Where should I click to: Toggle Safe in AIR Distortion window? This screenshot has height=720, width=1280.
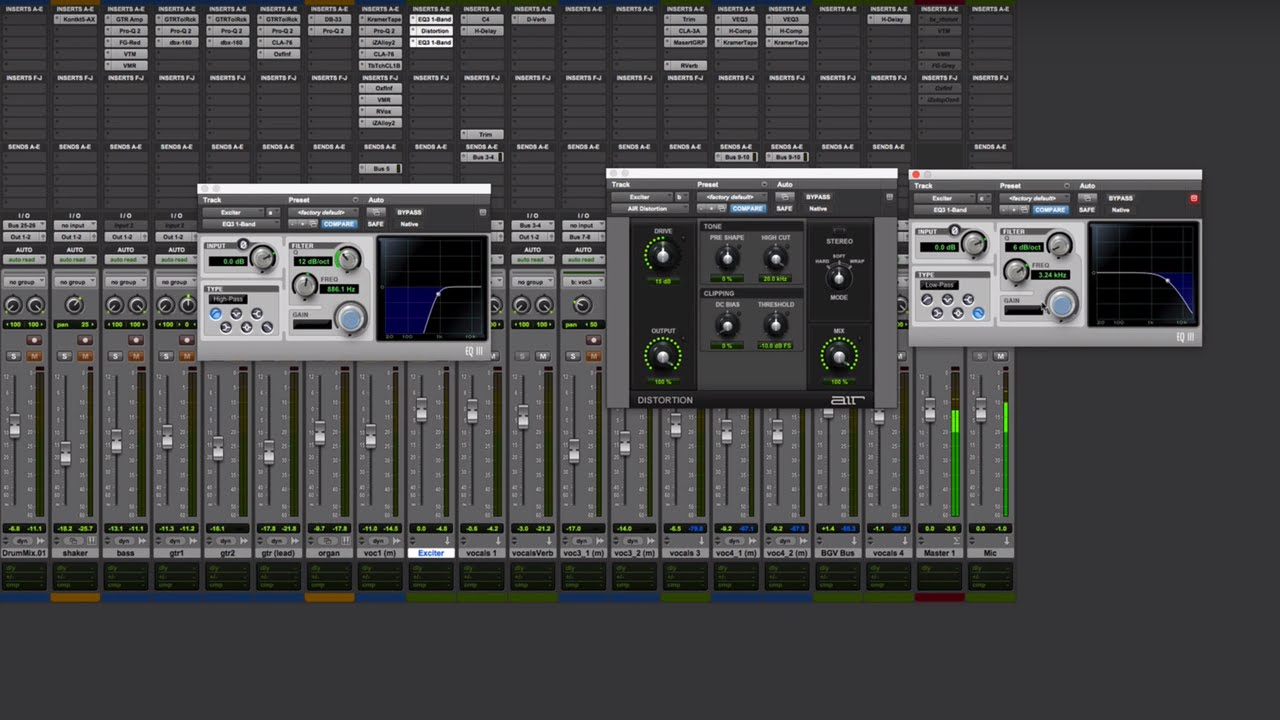pyautogui.click(x=784, y=208)
